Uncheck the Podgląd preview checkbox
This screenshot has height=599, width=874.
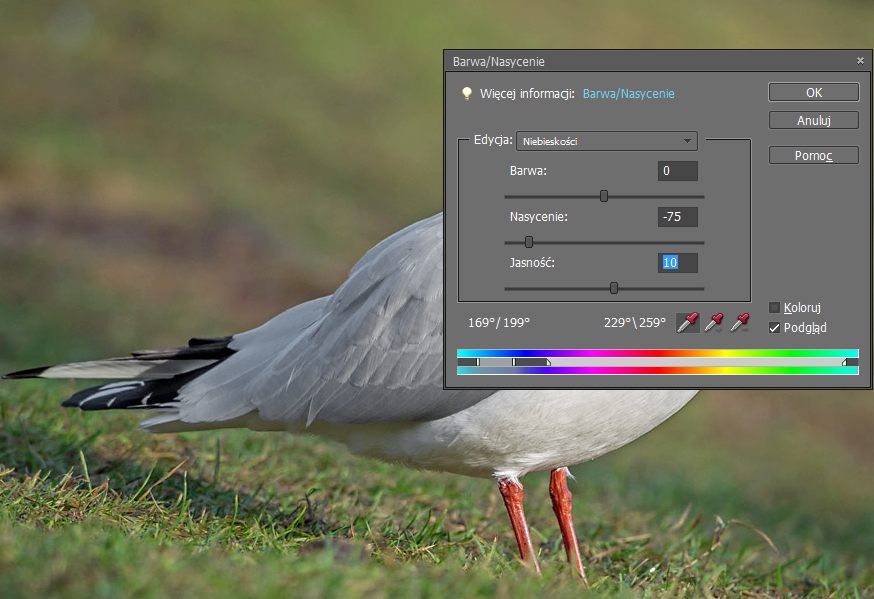point(774,328)
